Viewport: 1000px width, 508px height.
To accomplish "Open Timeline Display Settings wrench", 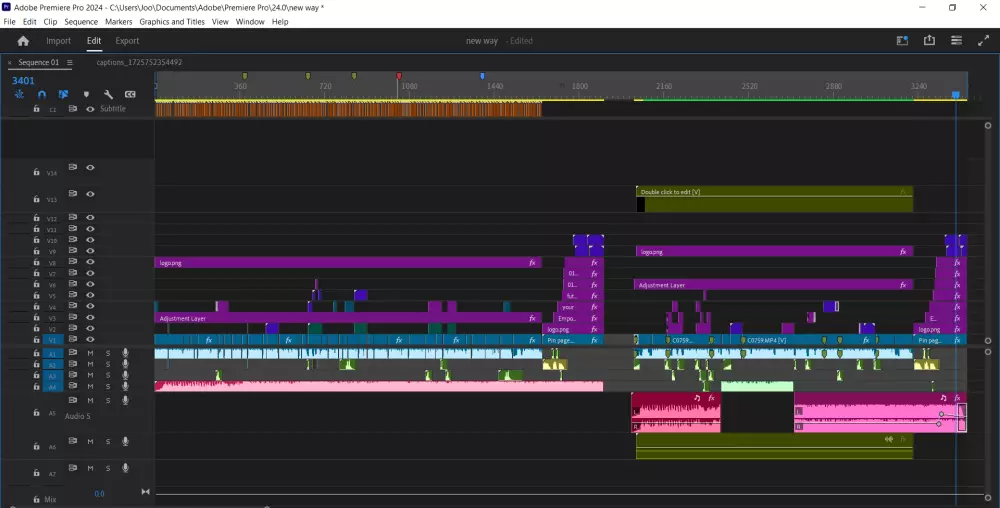I will [x=108, y=94].
